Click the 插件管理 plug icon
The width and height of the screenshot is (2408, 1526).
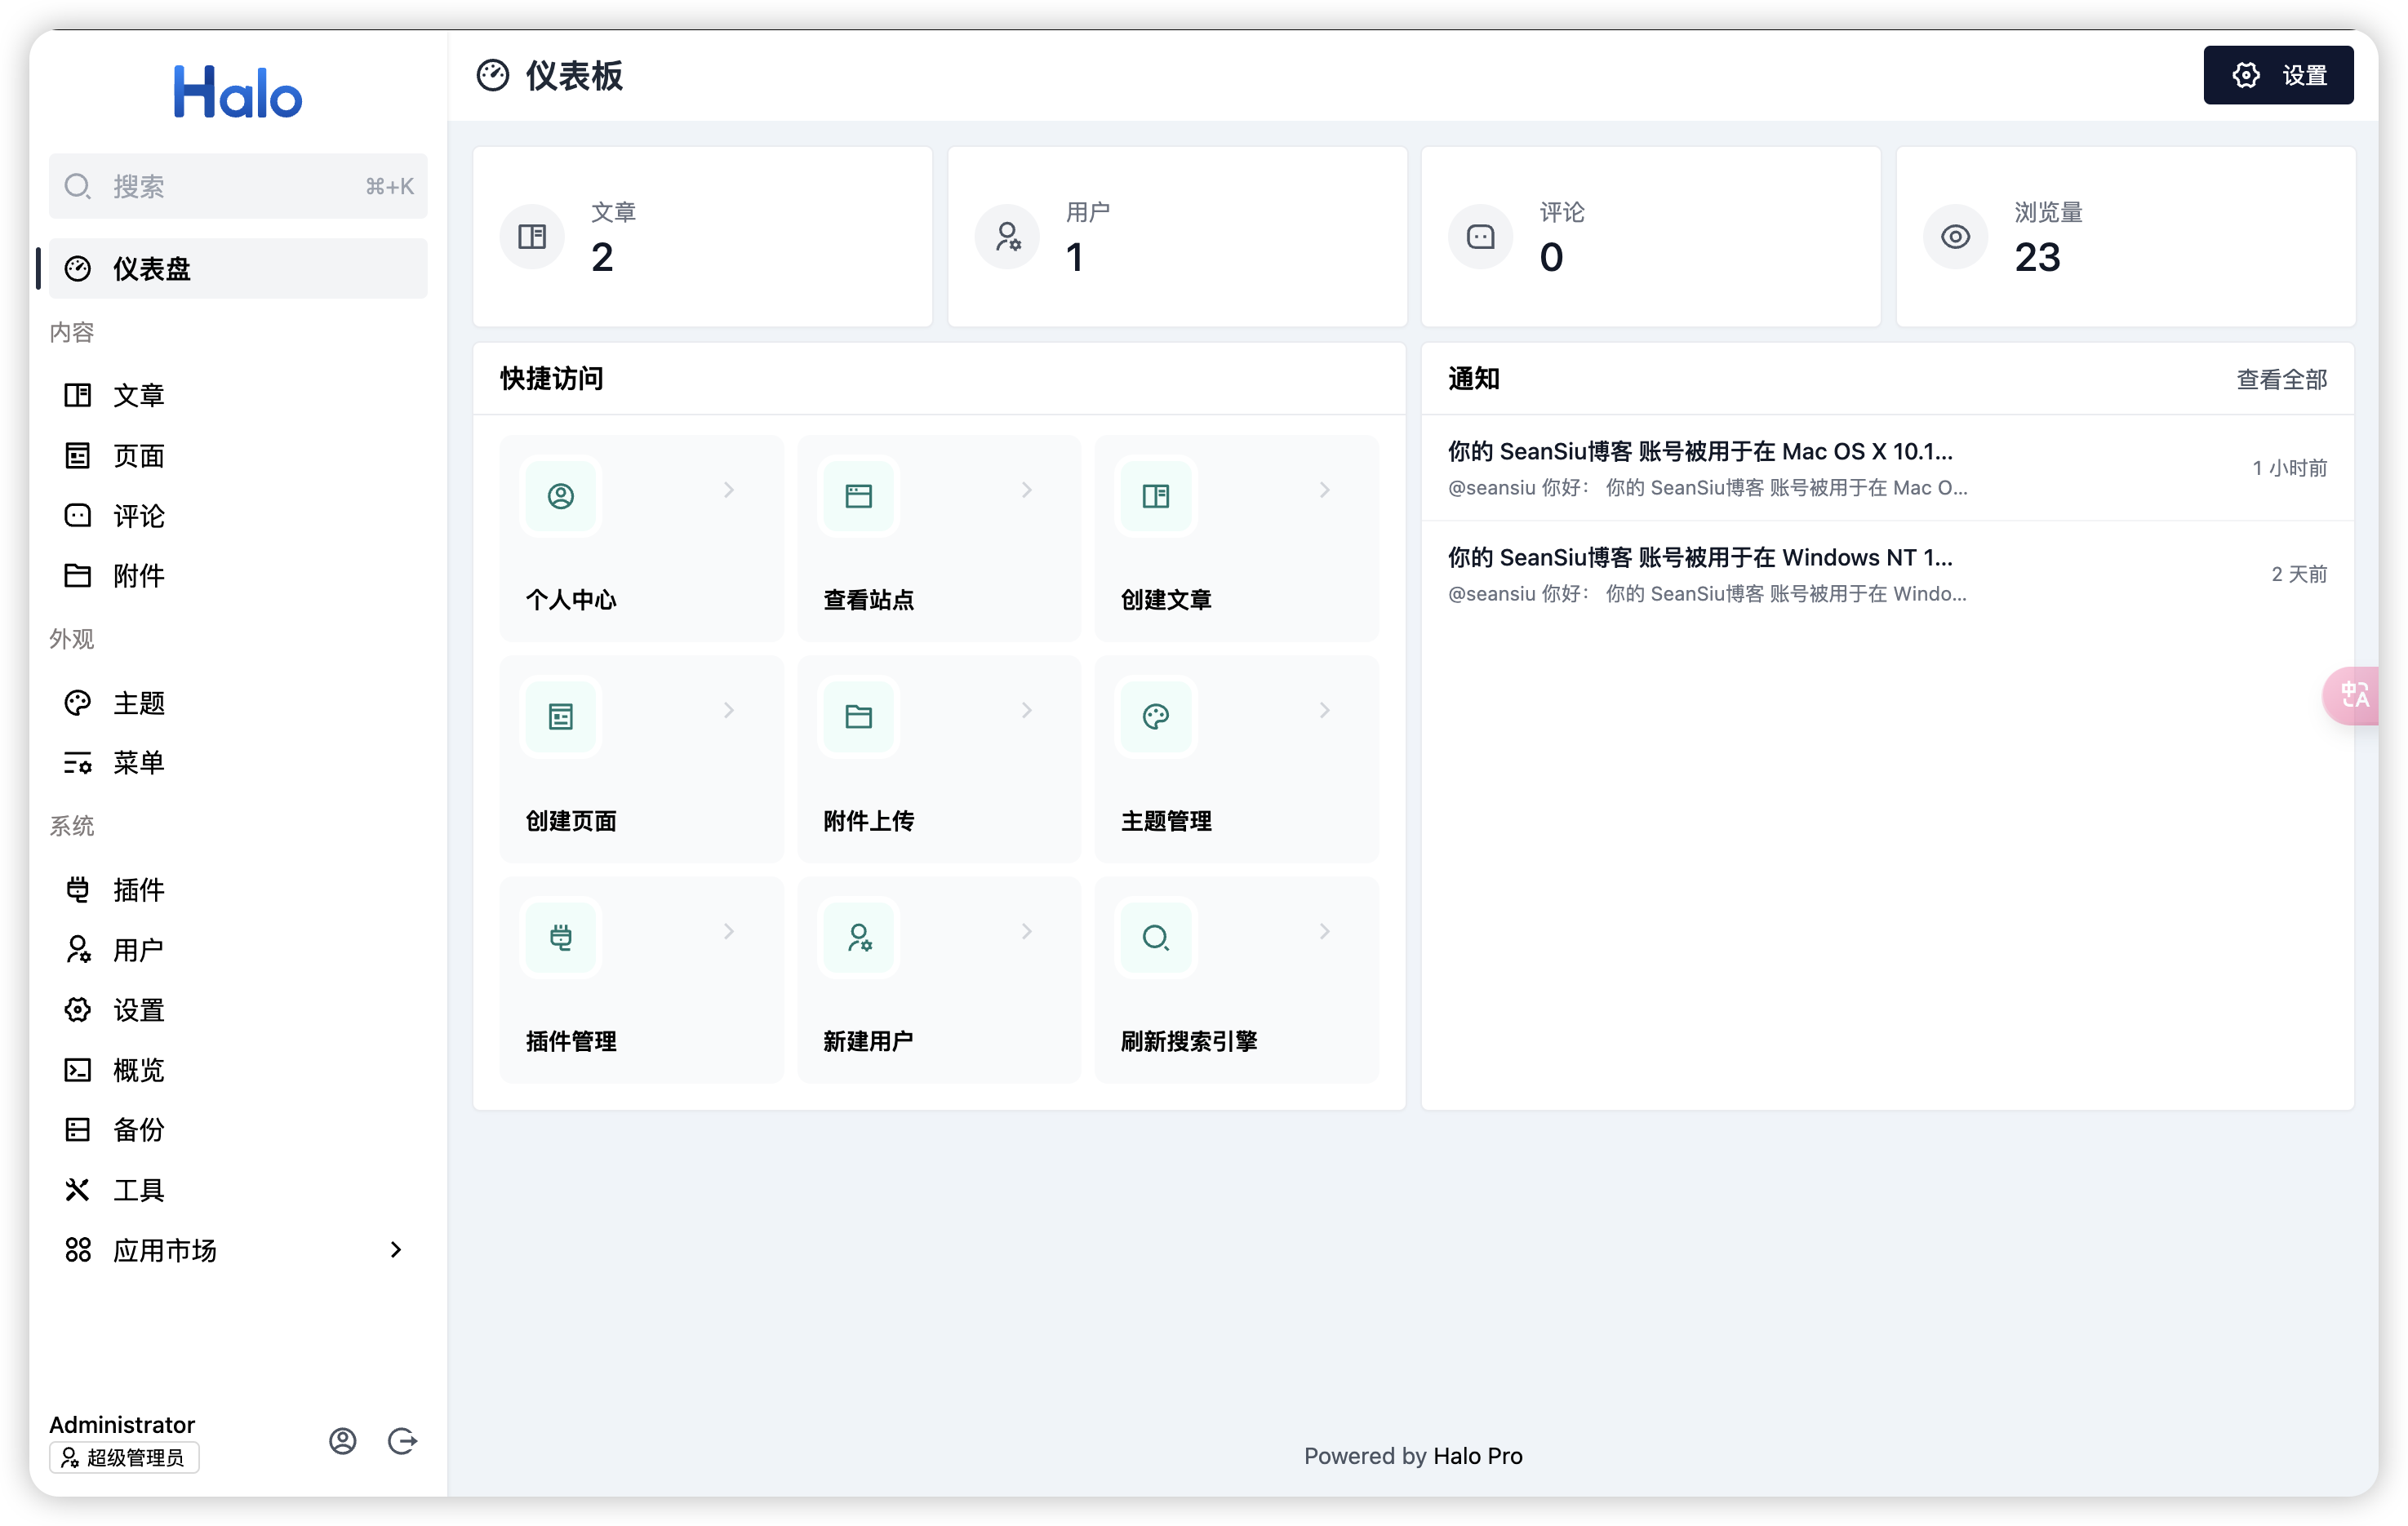[x=561, y=937]
